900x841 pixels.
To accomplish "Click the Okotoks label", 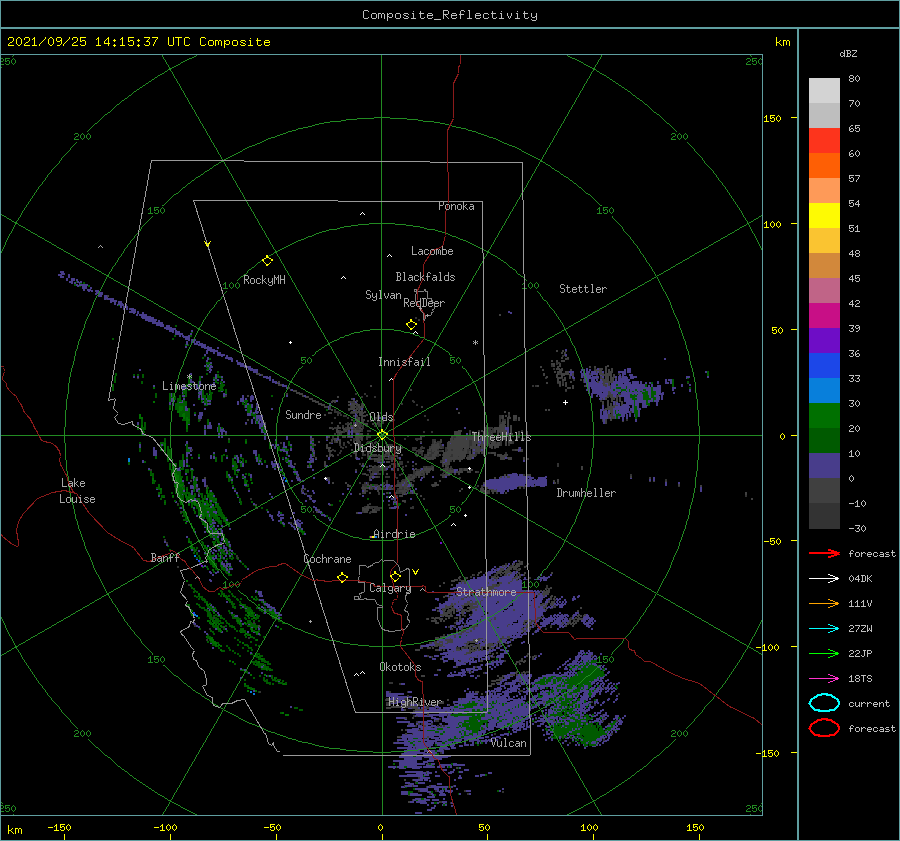I will click(400, 667).
